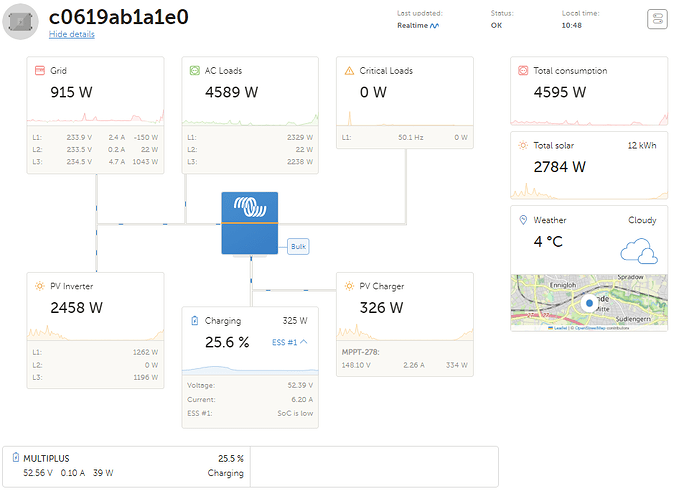Click the 52.39 V battery voltage
Viewport: 674px width, 499px height.
300,386
